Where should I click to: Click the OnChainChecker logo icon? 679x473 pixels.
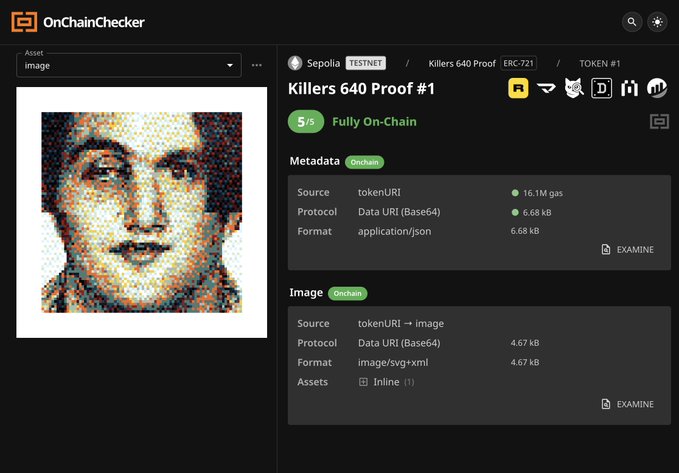tap(24, 22)
